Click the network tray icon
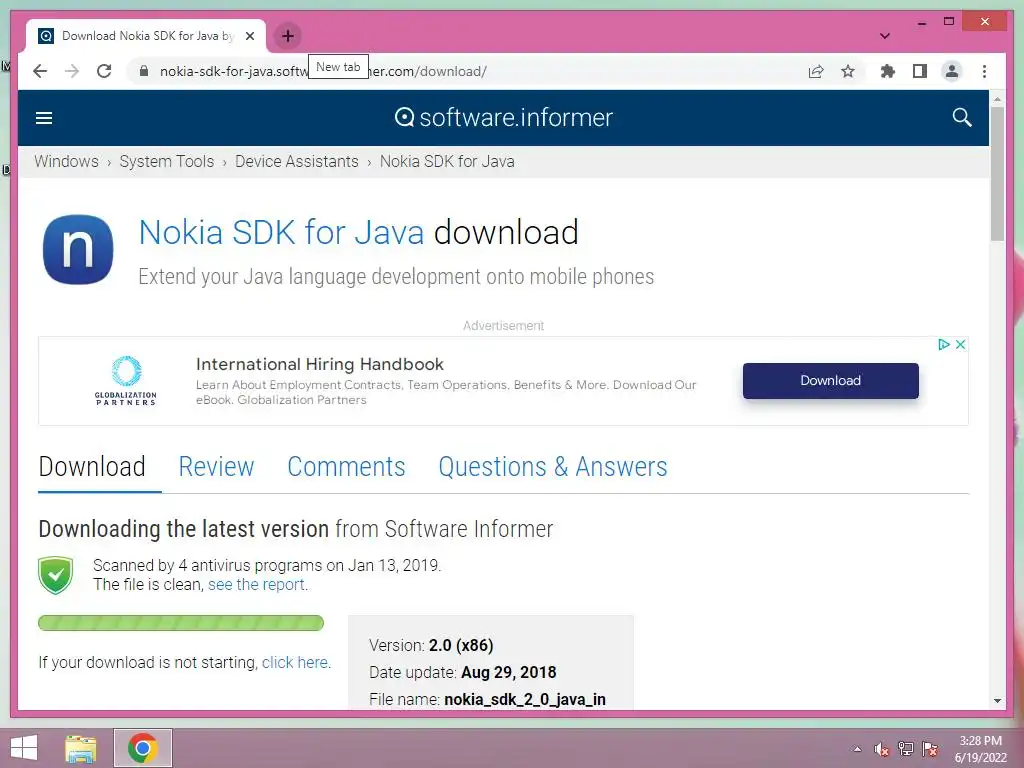Viewport: 1024px width, 768px height. coord(906,749)
